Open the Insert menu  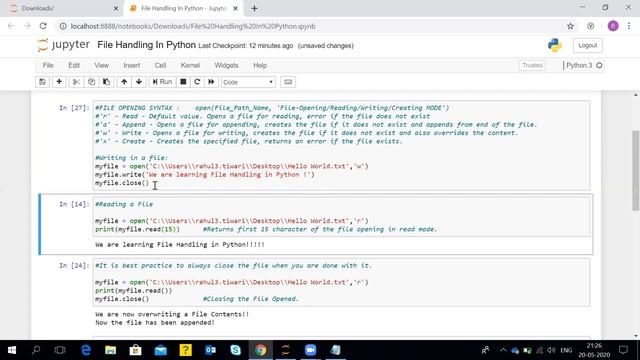(131, 65)
